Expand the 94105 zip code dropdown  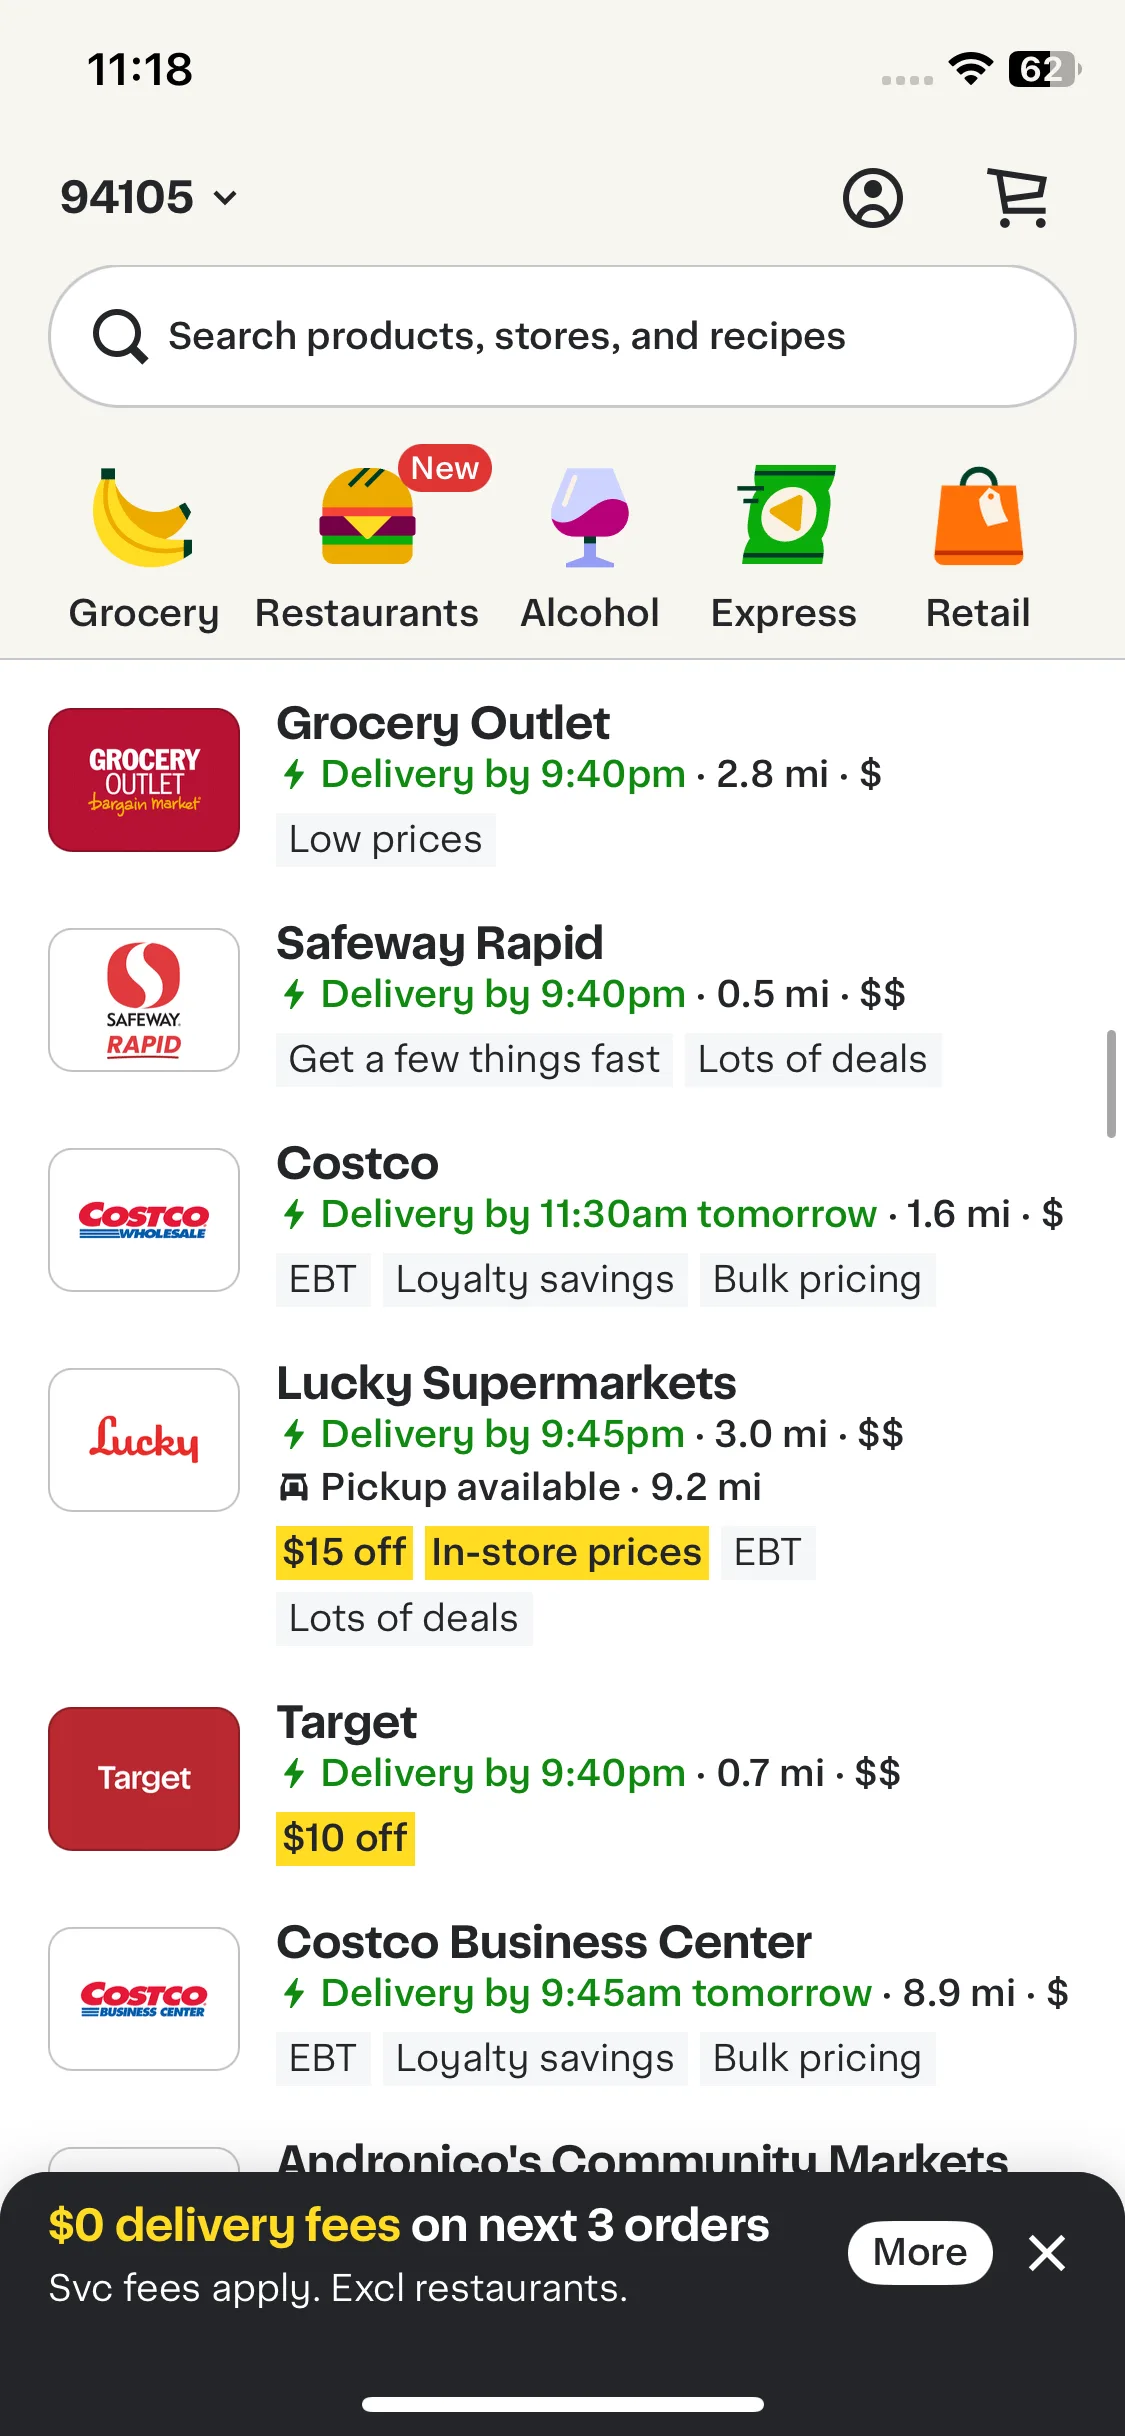[x=149, y=197]
